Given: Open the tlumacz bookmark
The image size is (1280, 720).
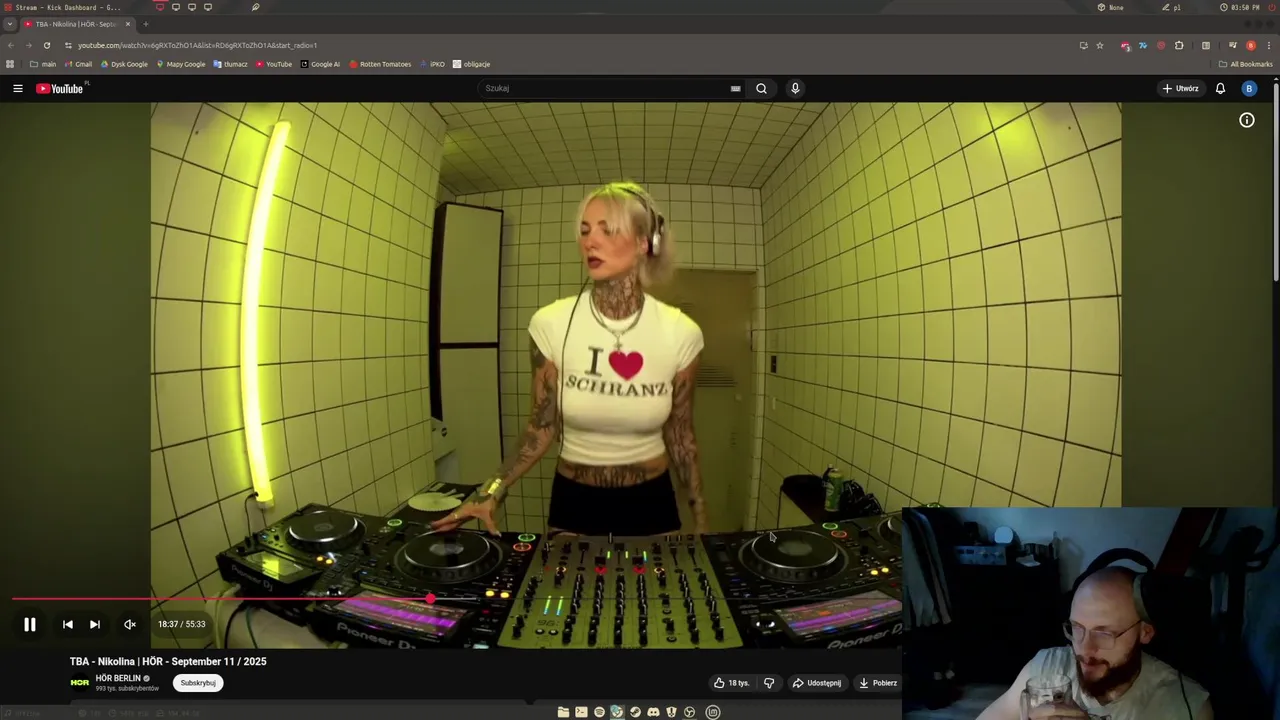Looking at the screenshot, I should click(x=230, y=64).
